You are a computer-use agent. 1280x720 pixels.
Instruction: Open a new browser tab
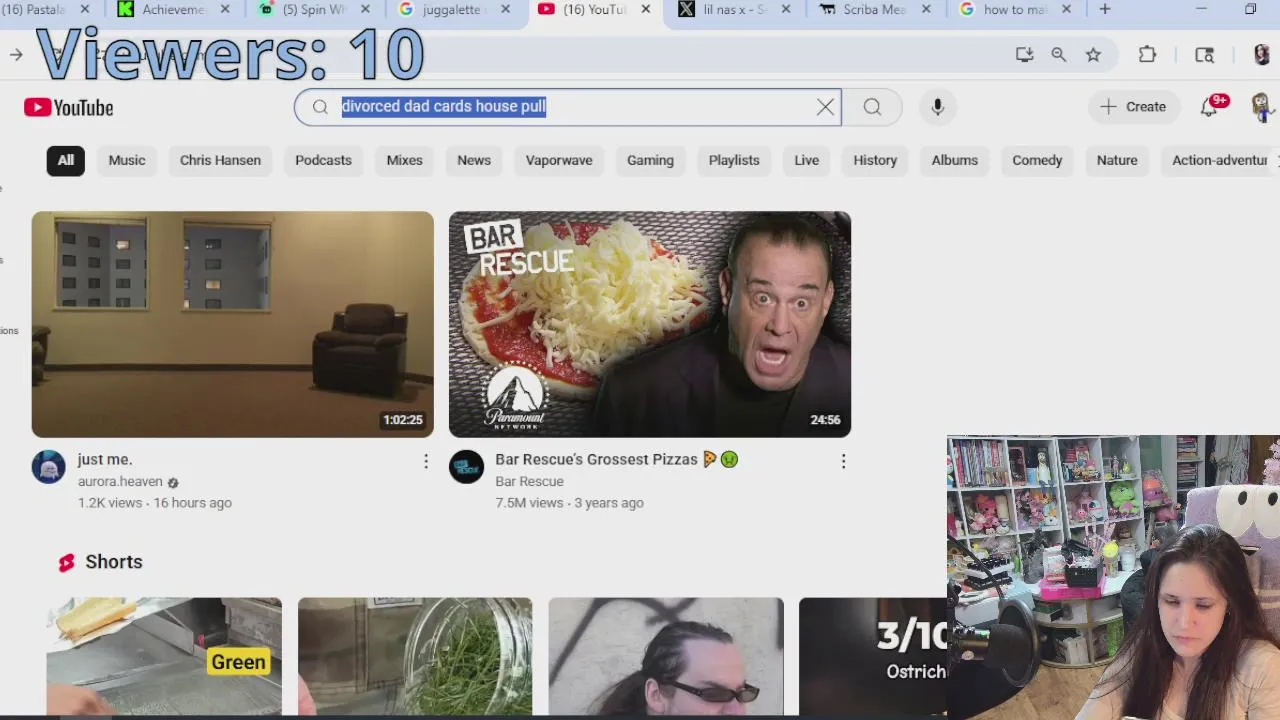tap(1105, 9)
